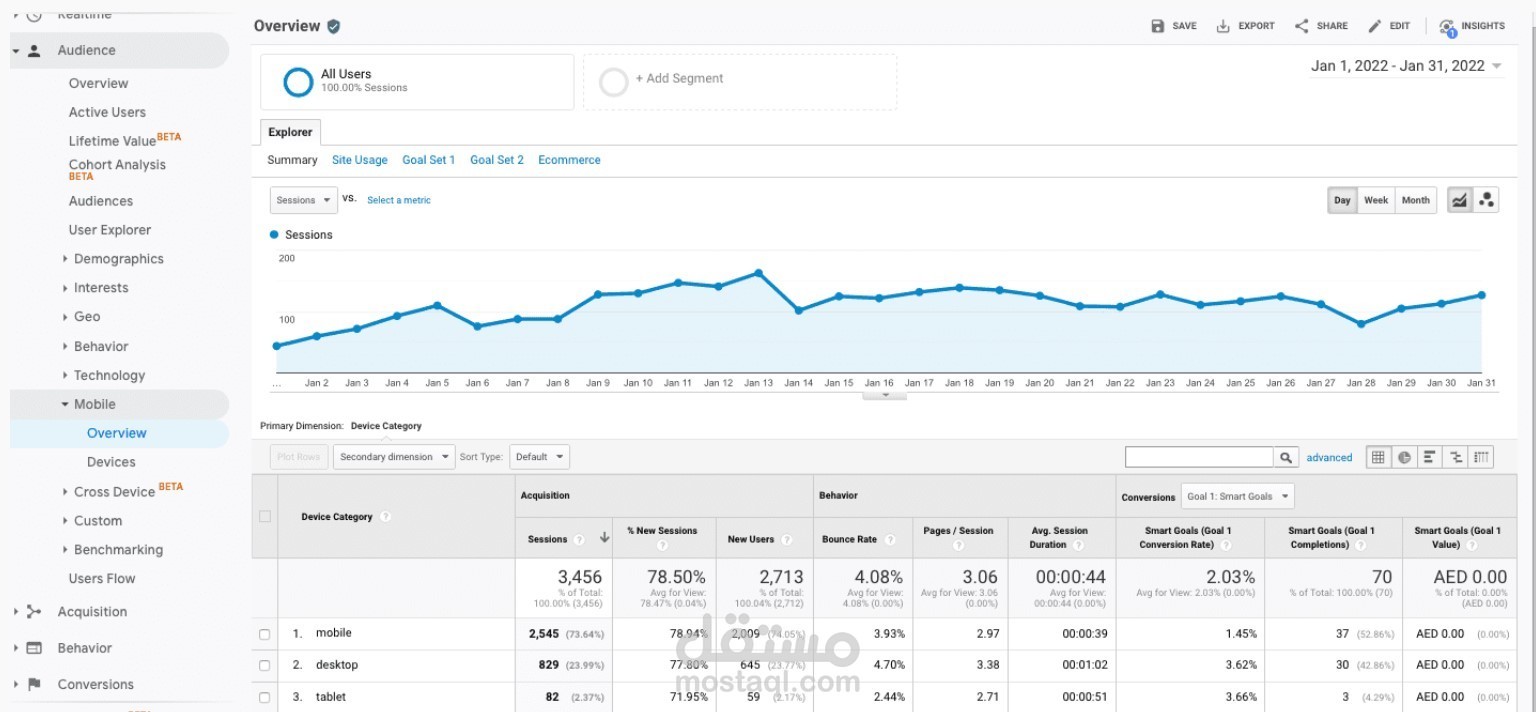
Task: Select the tablet row checkbox
Action: 264,697
